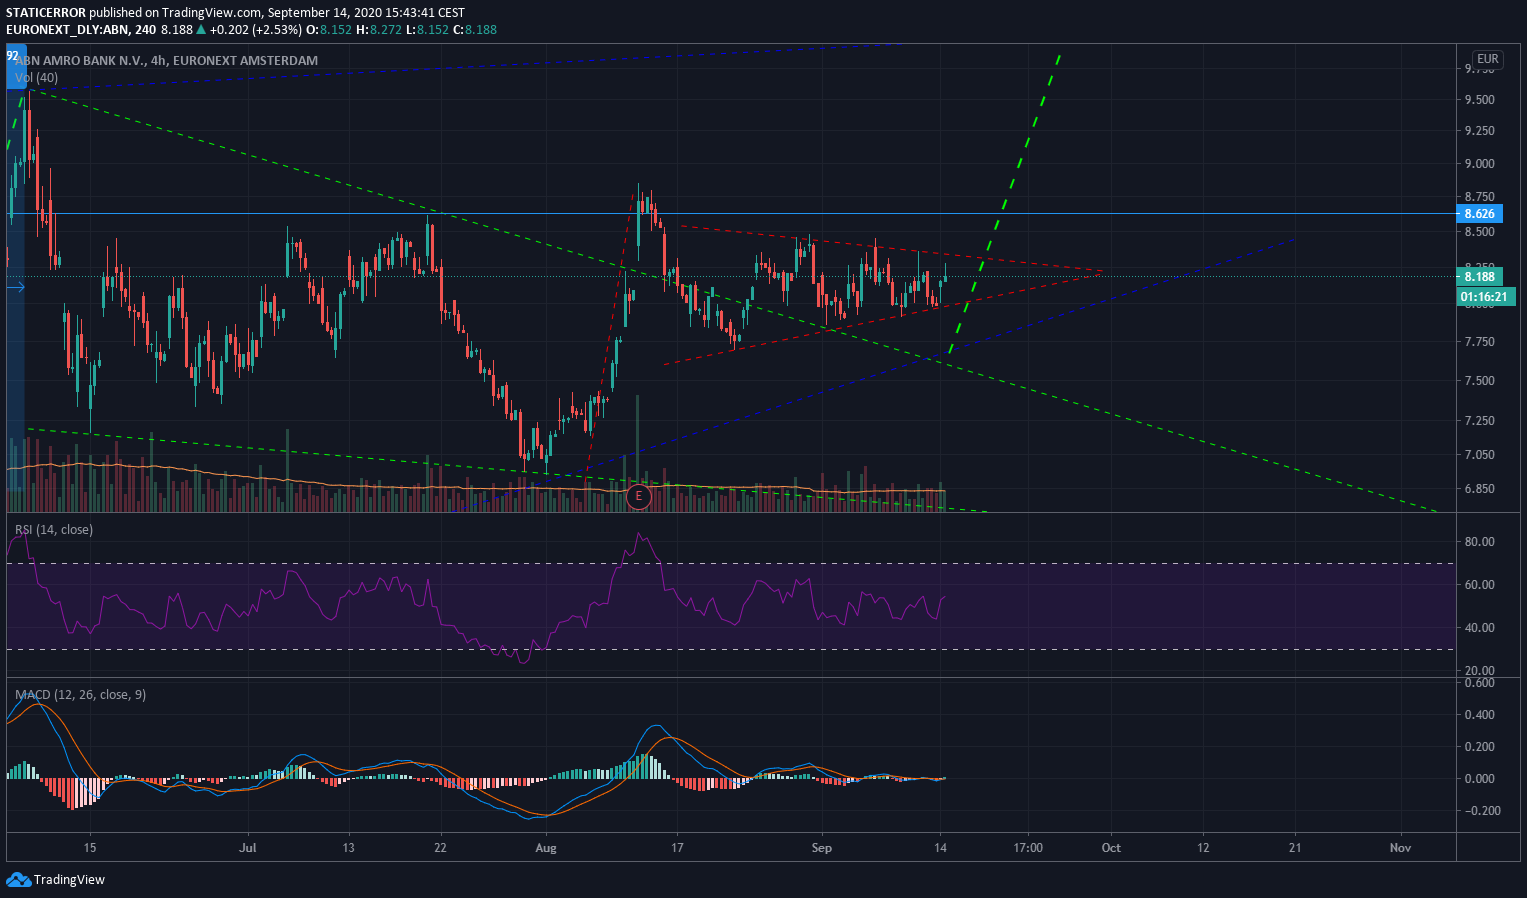Click the 9.500 price axis label
Screen dimensions: 1527x898
coord(1480,100)
